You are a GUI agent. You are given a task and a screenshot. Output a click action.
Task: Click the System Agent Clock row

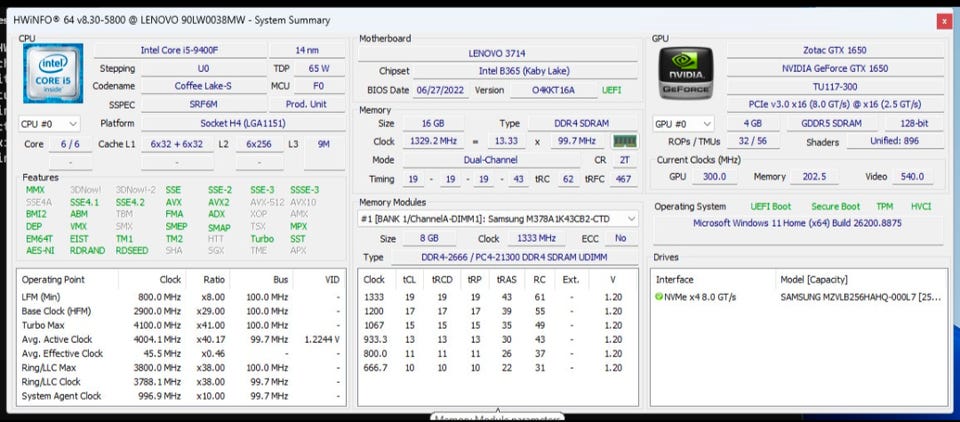pyautogui.click(x=181, y=396)
